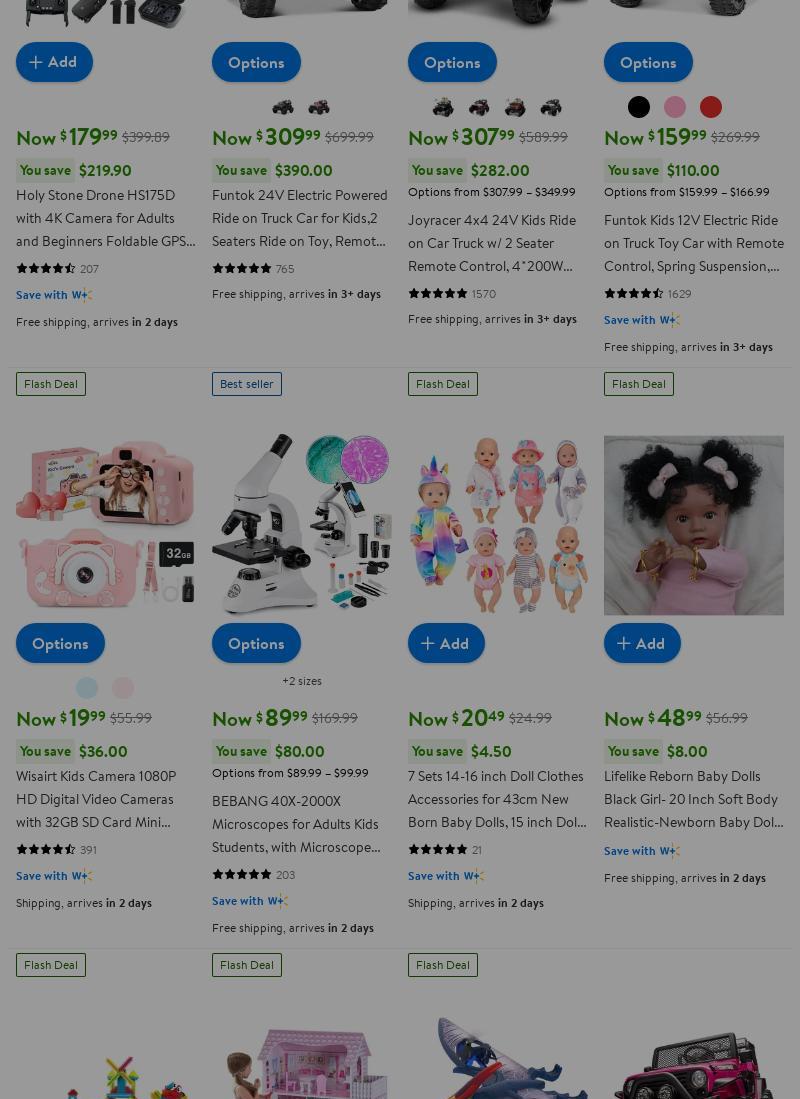800x1099 pixels.
Task: Choose the pink color swatch for Funtok 12V truck
Action: tap(674, 107)
